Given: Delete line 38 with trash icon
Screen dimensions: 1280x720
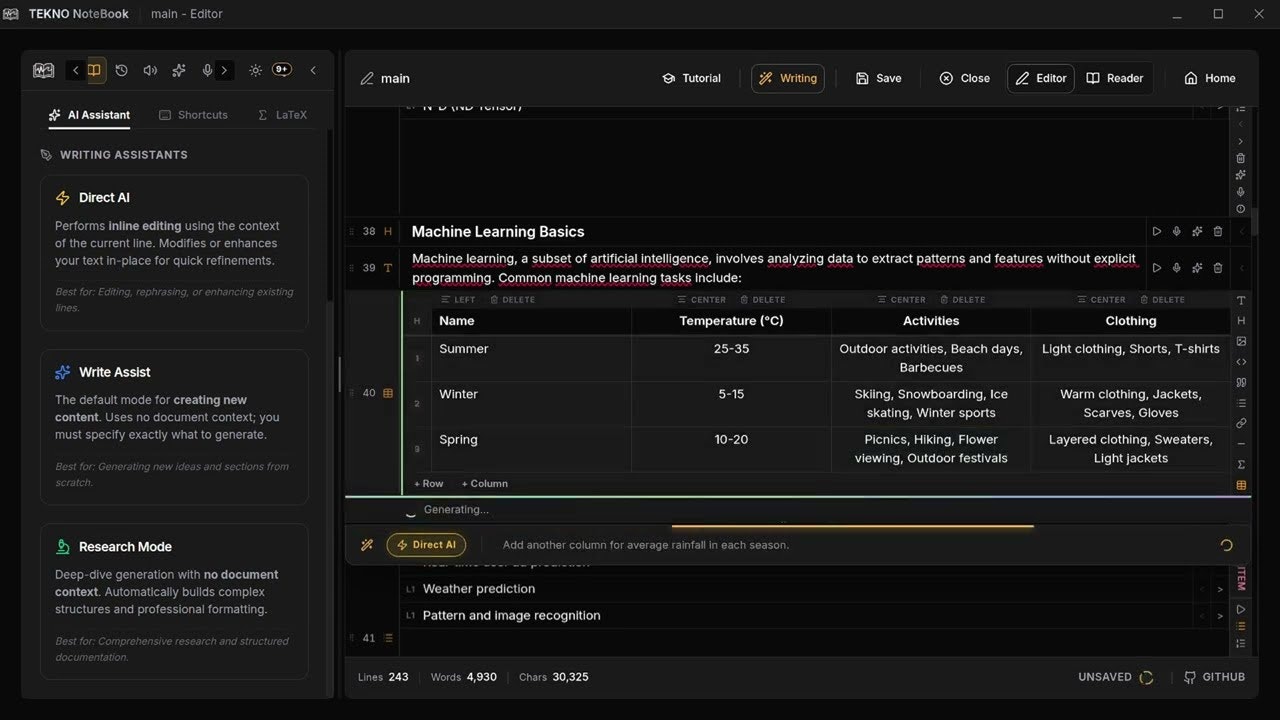Looking at the screenshot, I should 1217,231.
